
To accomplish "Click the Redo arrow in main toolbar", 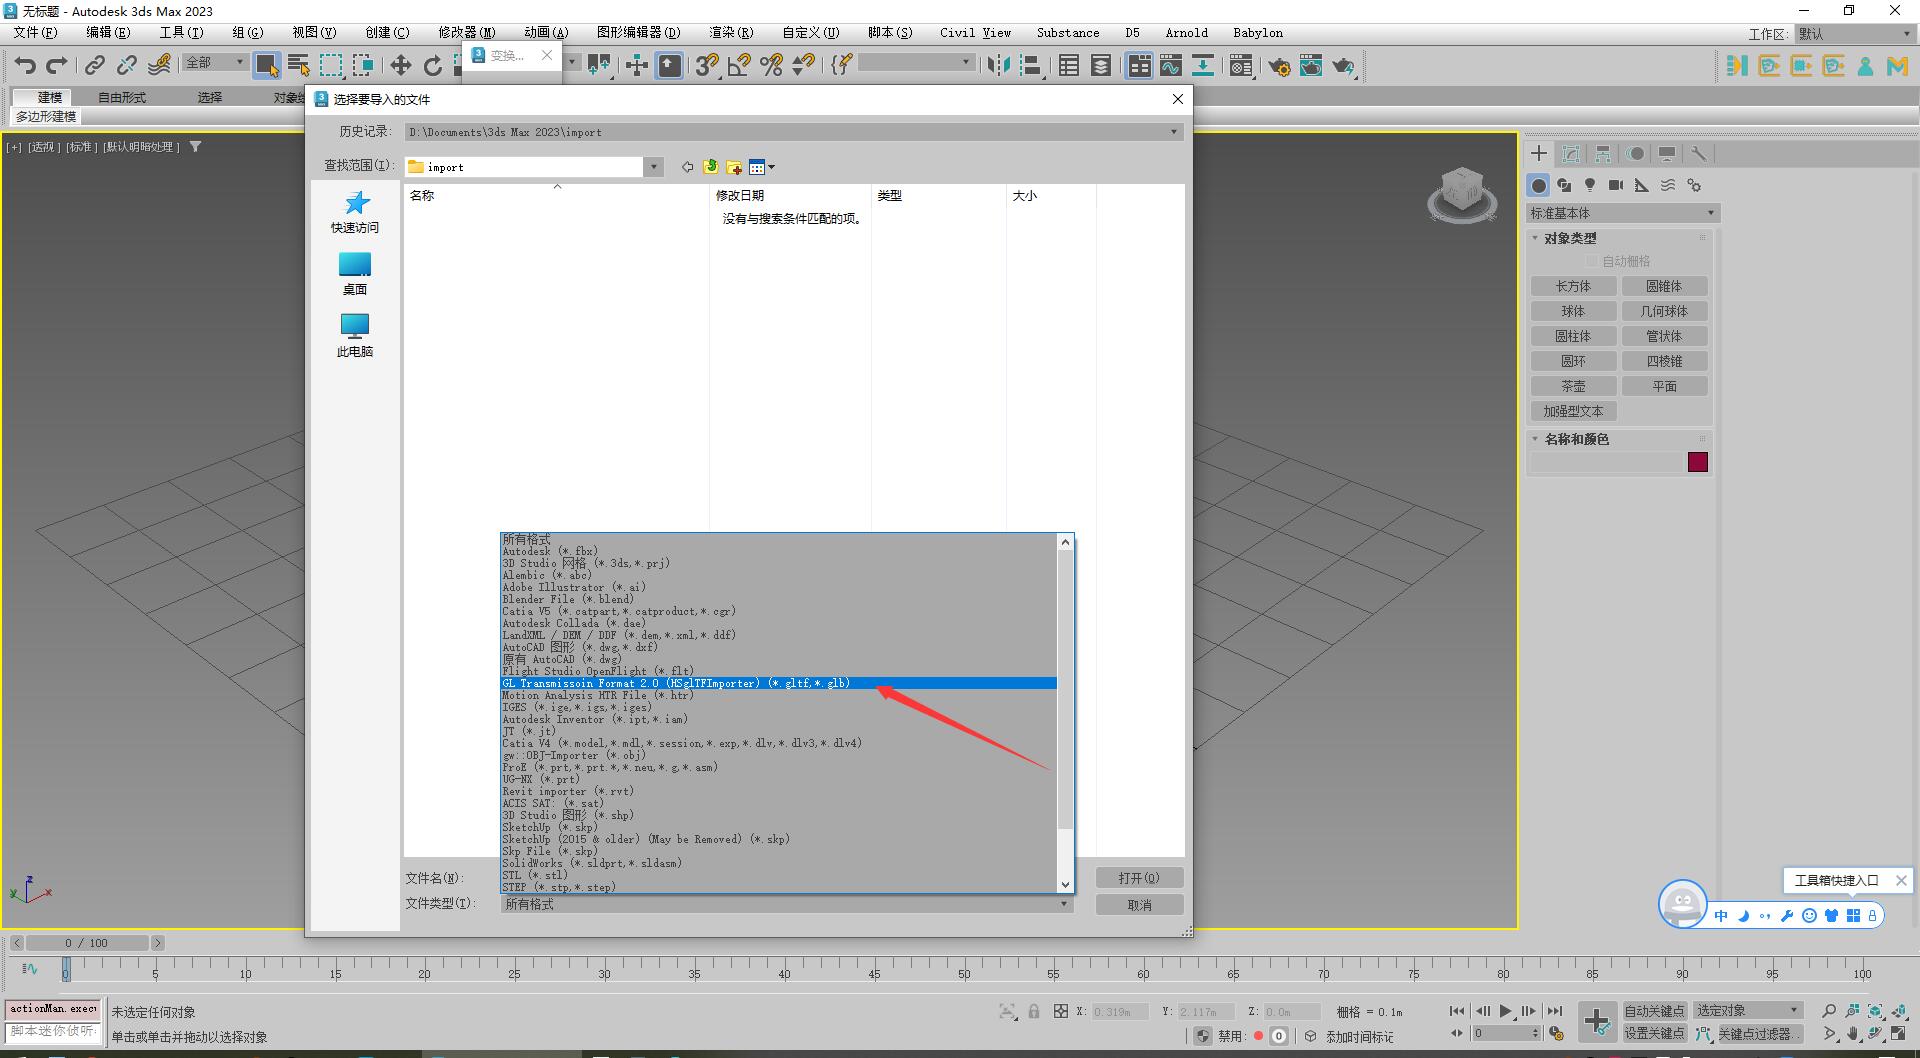I will coord(57,66).
